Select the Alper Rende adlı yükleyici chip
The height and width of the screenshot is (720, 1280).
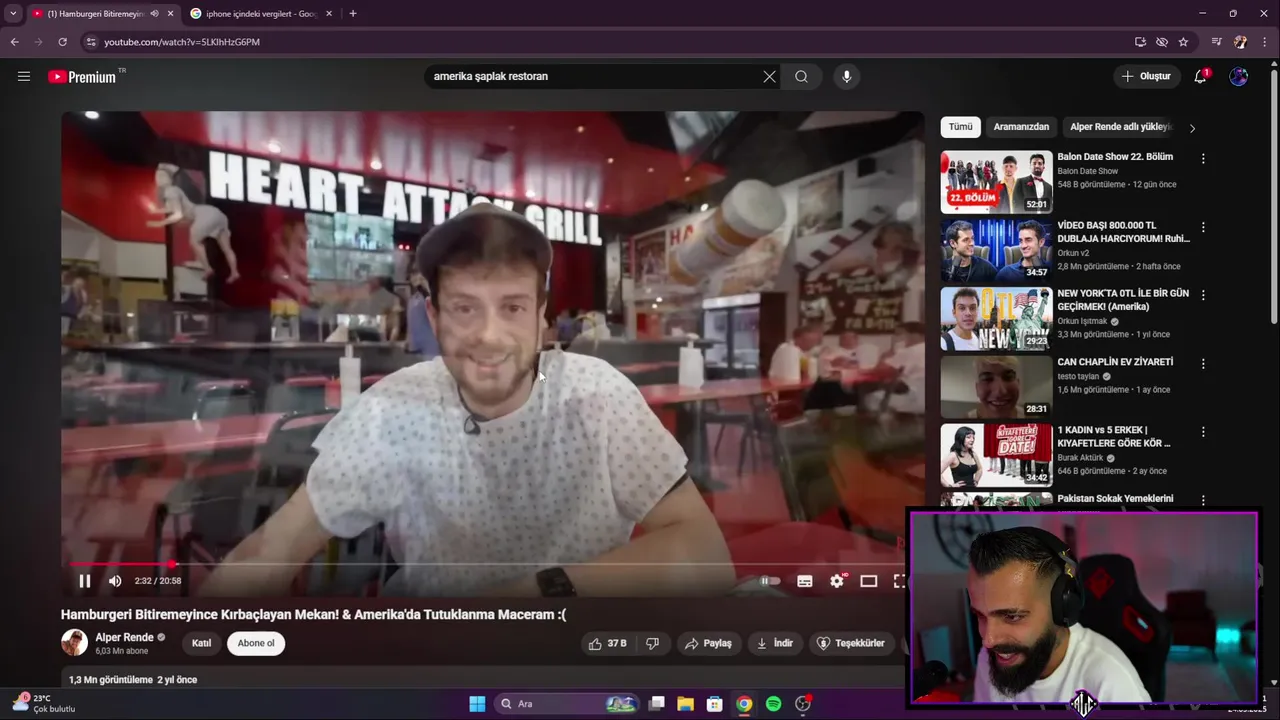(1120, 127)
